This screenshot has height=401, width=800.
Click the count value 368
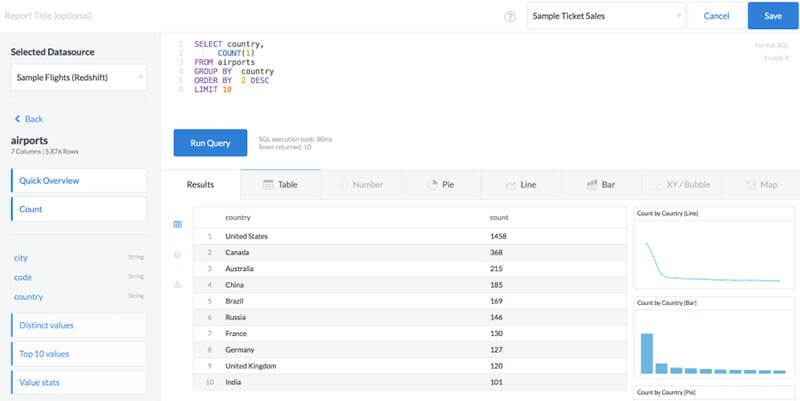496,253
